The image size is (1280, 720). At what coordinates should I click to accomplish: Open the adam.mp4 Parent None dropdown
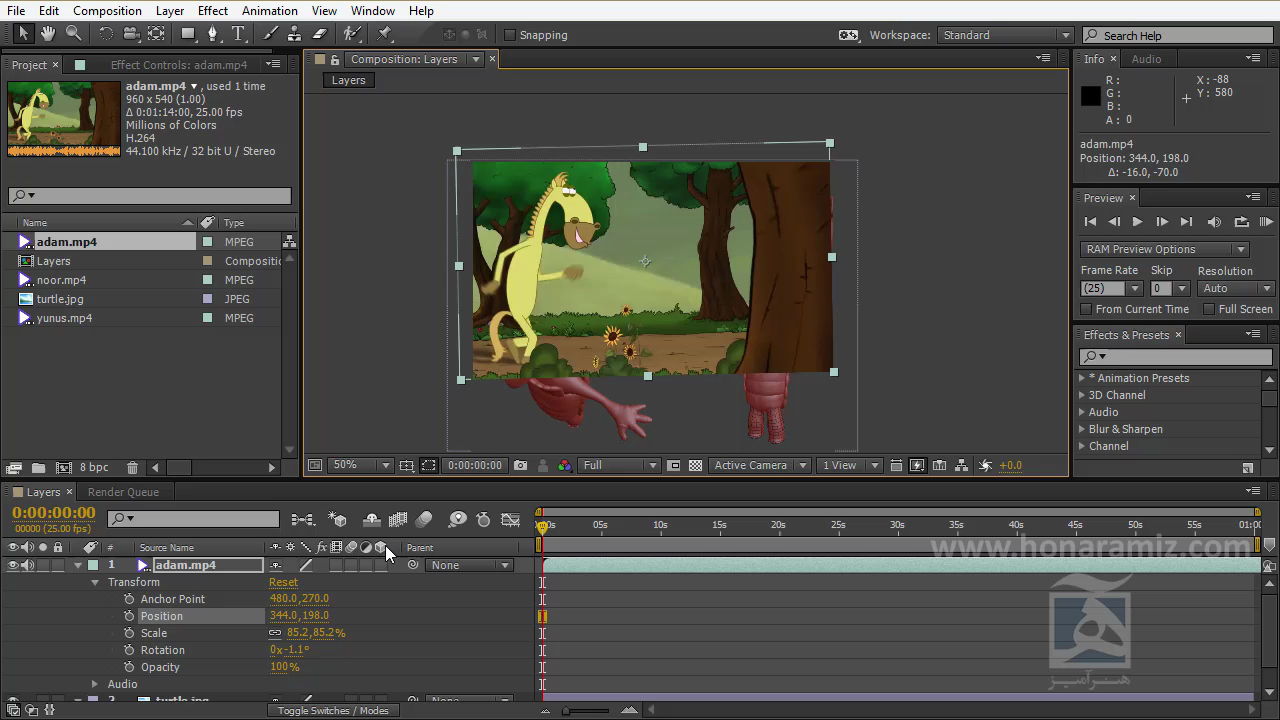470,565
